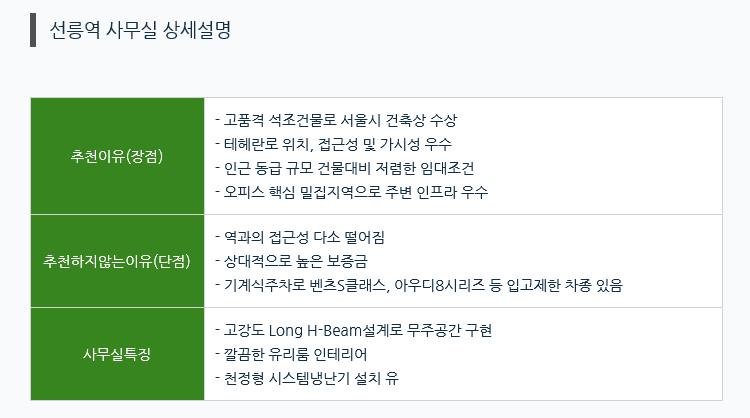This screenshot has height=418, width=750.
Task: Click the line 오피스 핵심 밀집지역으로 주변 인프라 우수
Action: tap(352, 192)
